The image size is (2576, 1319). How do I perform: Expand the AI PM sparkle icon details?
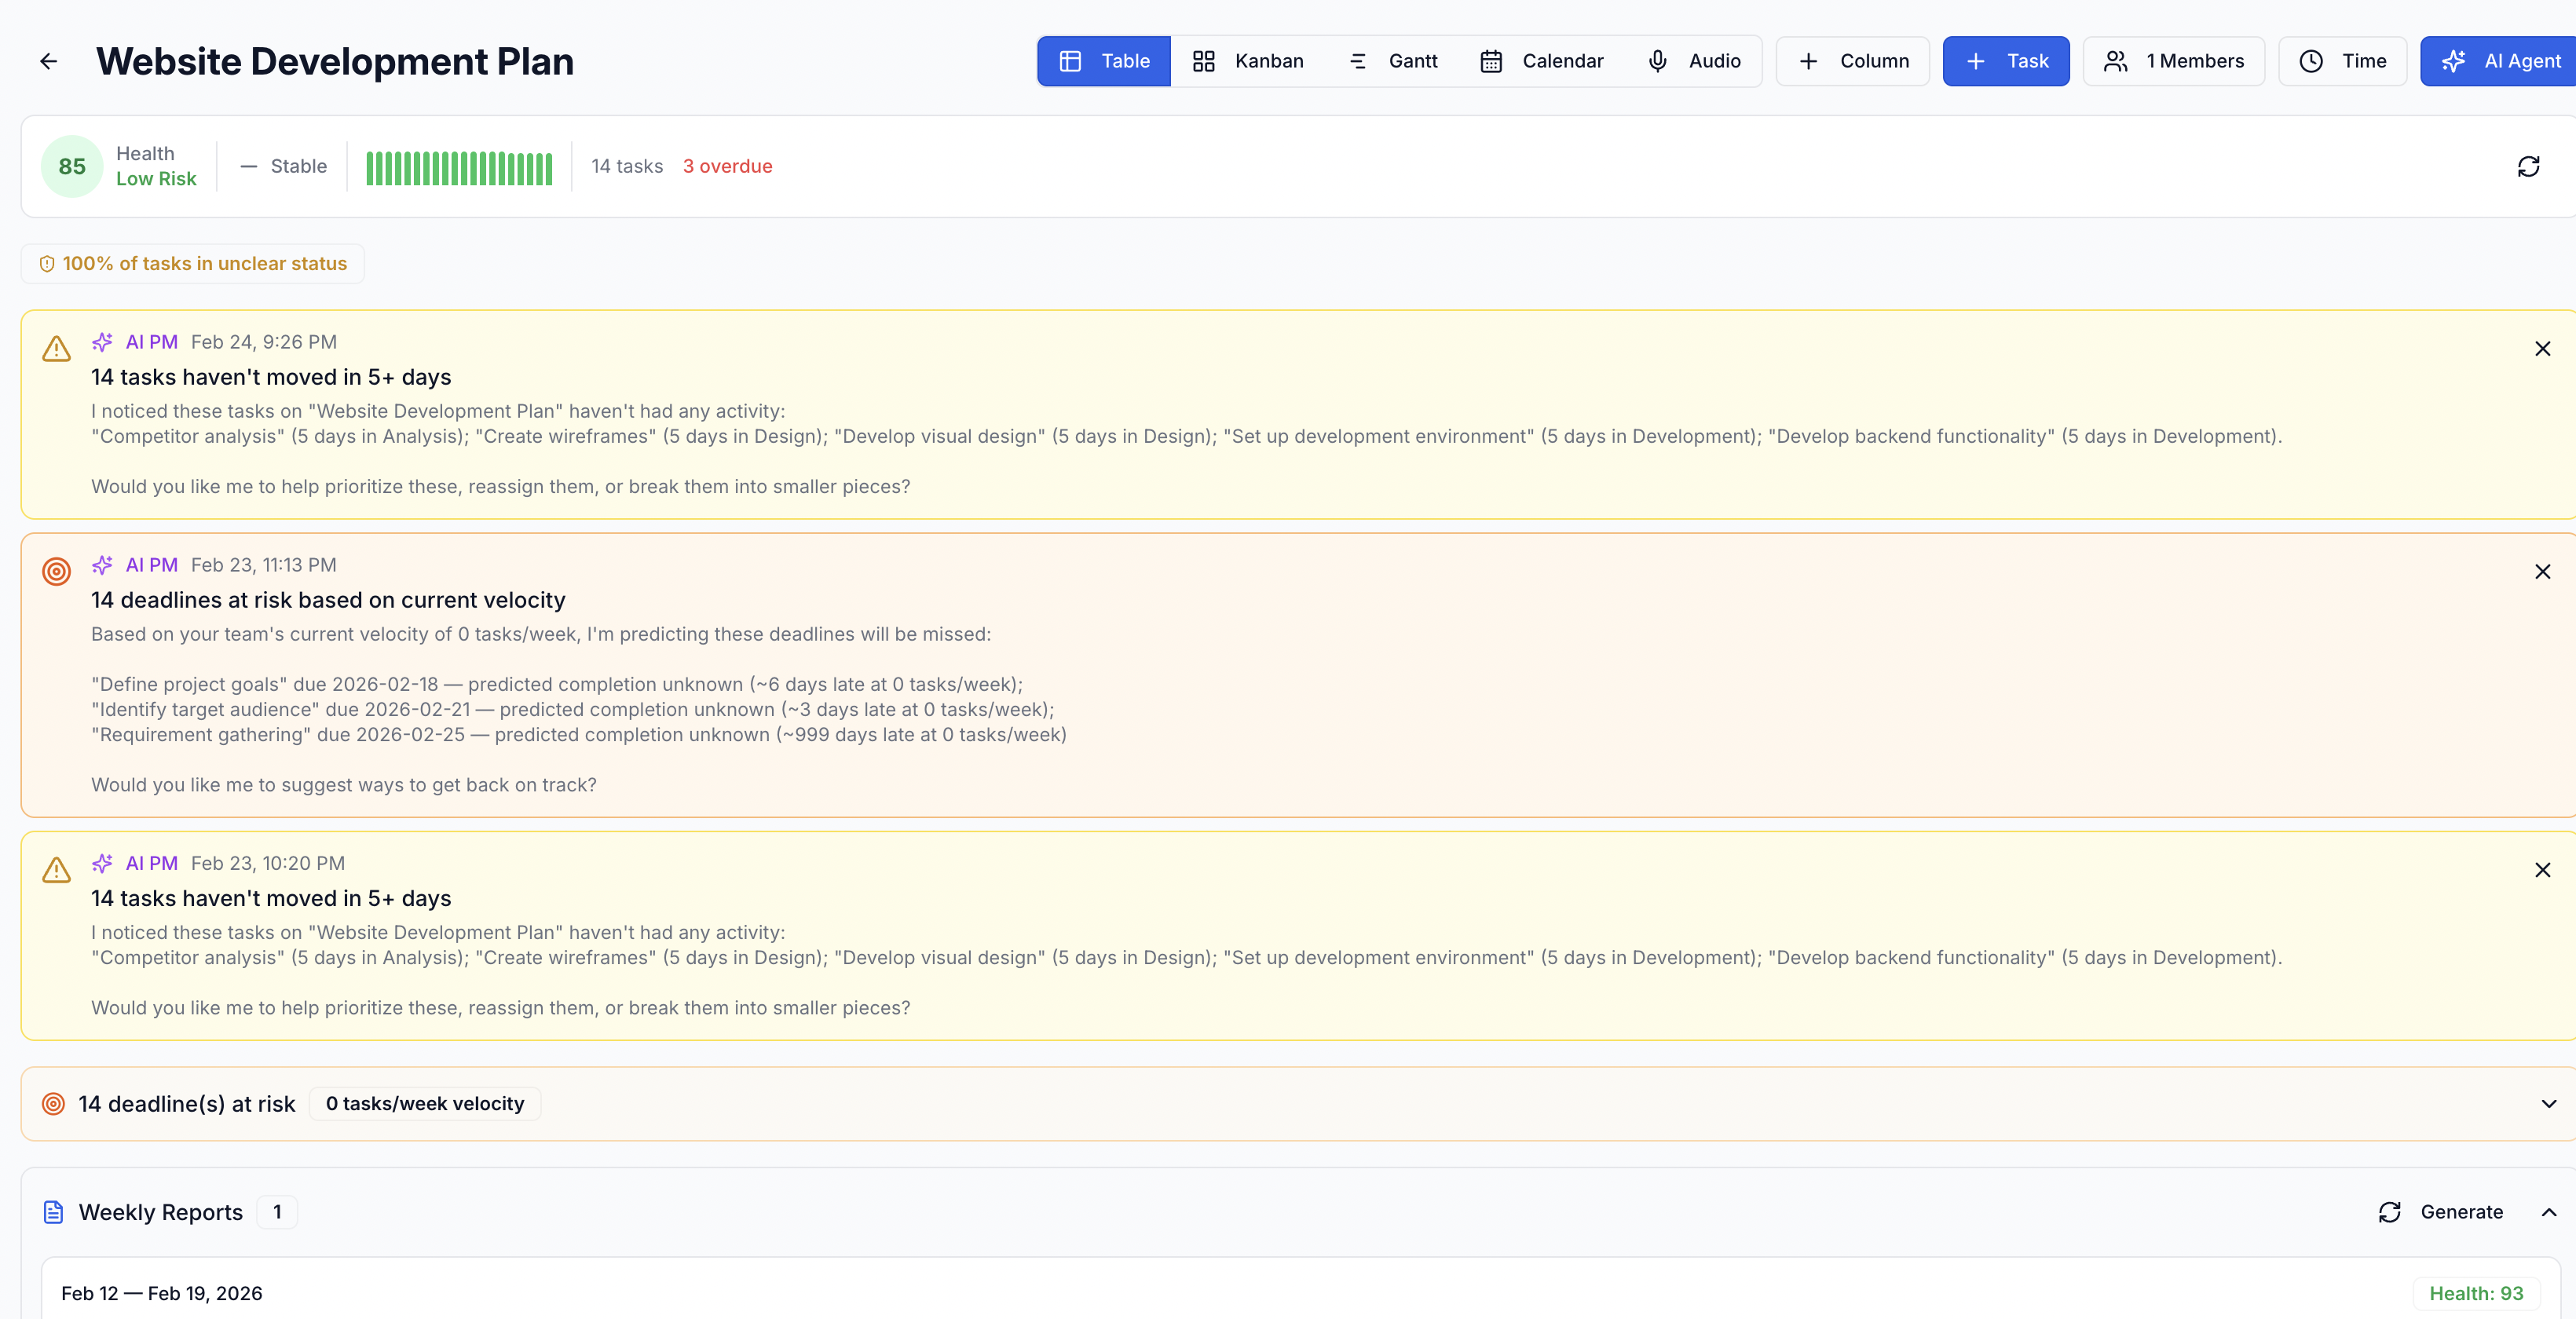(102, 341)
